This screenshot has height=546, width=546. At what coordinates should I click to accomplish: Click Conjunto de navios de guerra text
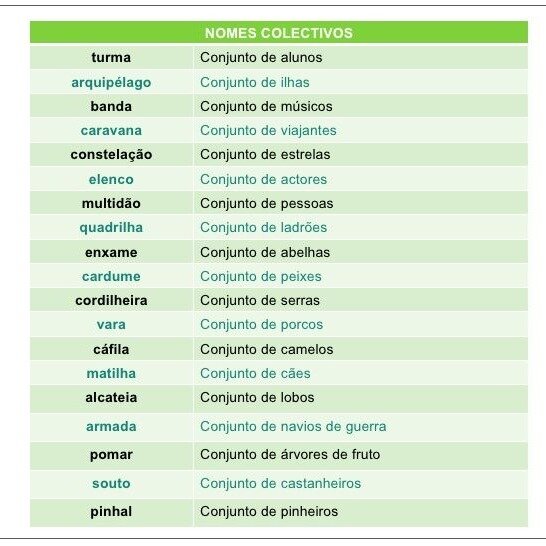[293, 427]
